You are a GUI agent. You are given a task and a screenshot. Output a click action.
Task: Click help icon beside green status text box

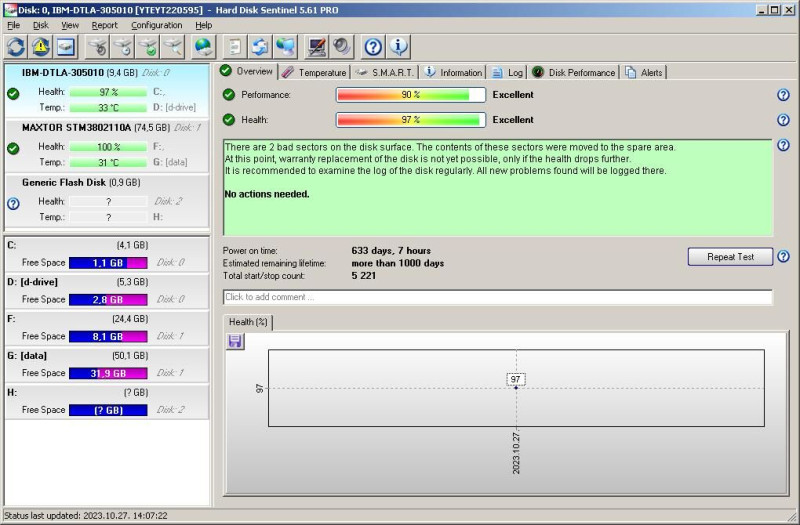pyautogui.click(x=783, y=145)
